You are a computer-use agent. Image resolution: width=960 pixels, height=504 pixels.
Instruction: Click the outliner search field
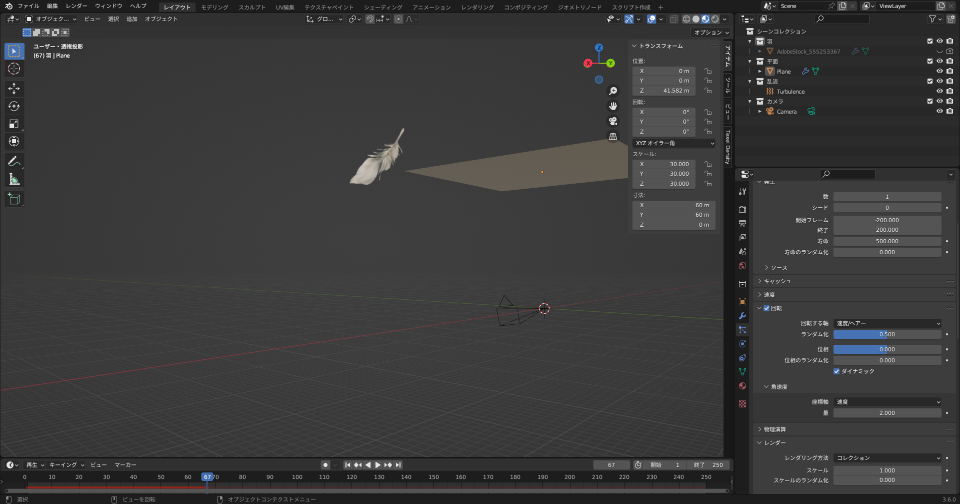[842, 19]
